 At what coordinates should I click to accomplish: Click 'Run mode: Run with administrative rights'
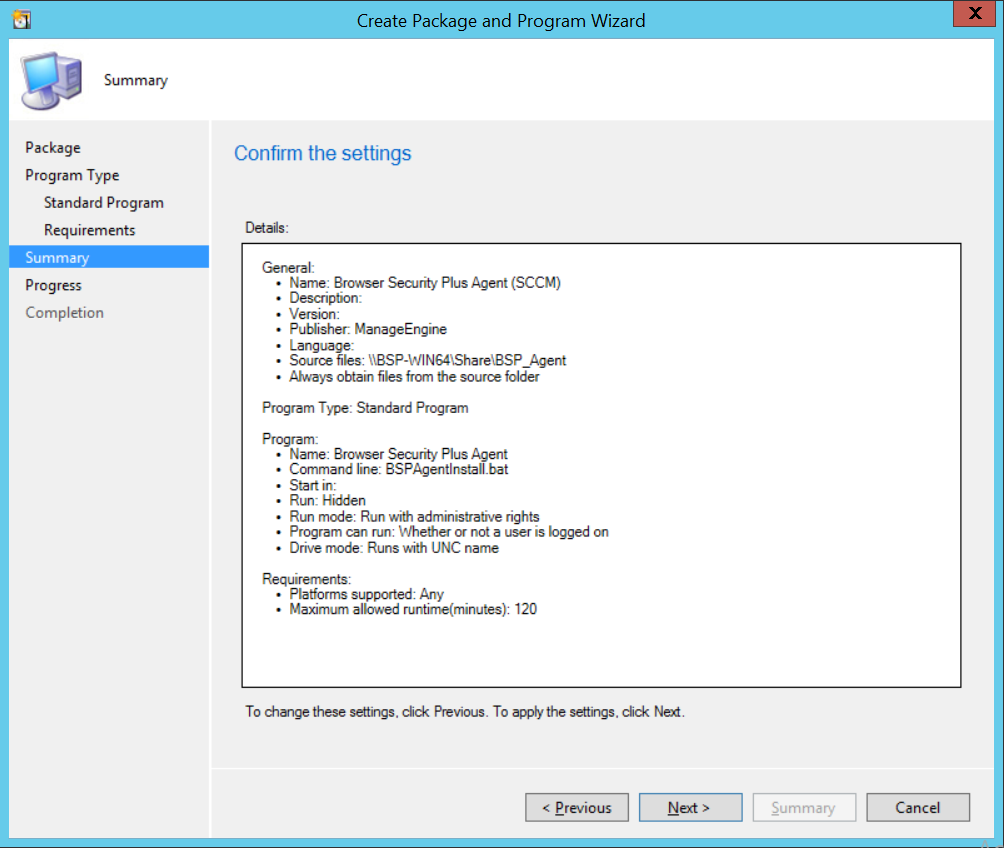[x=414, y=516]
